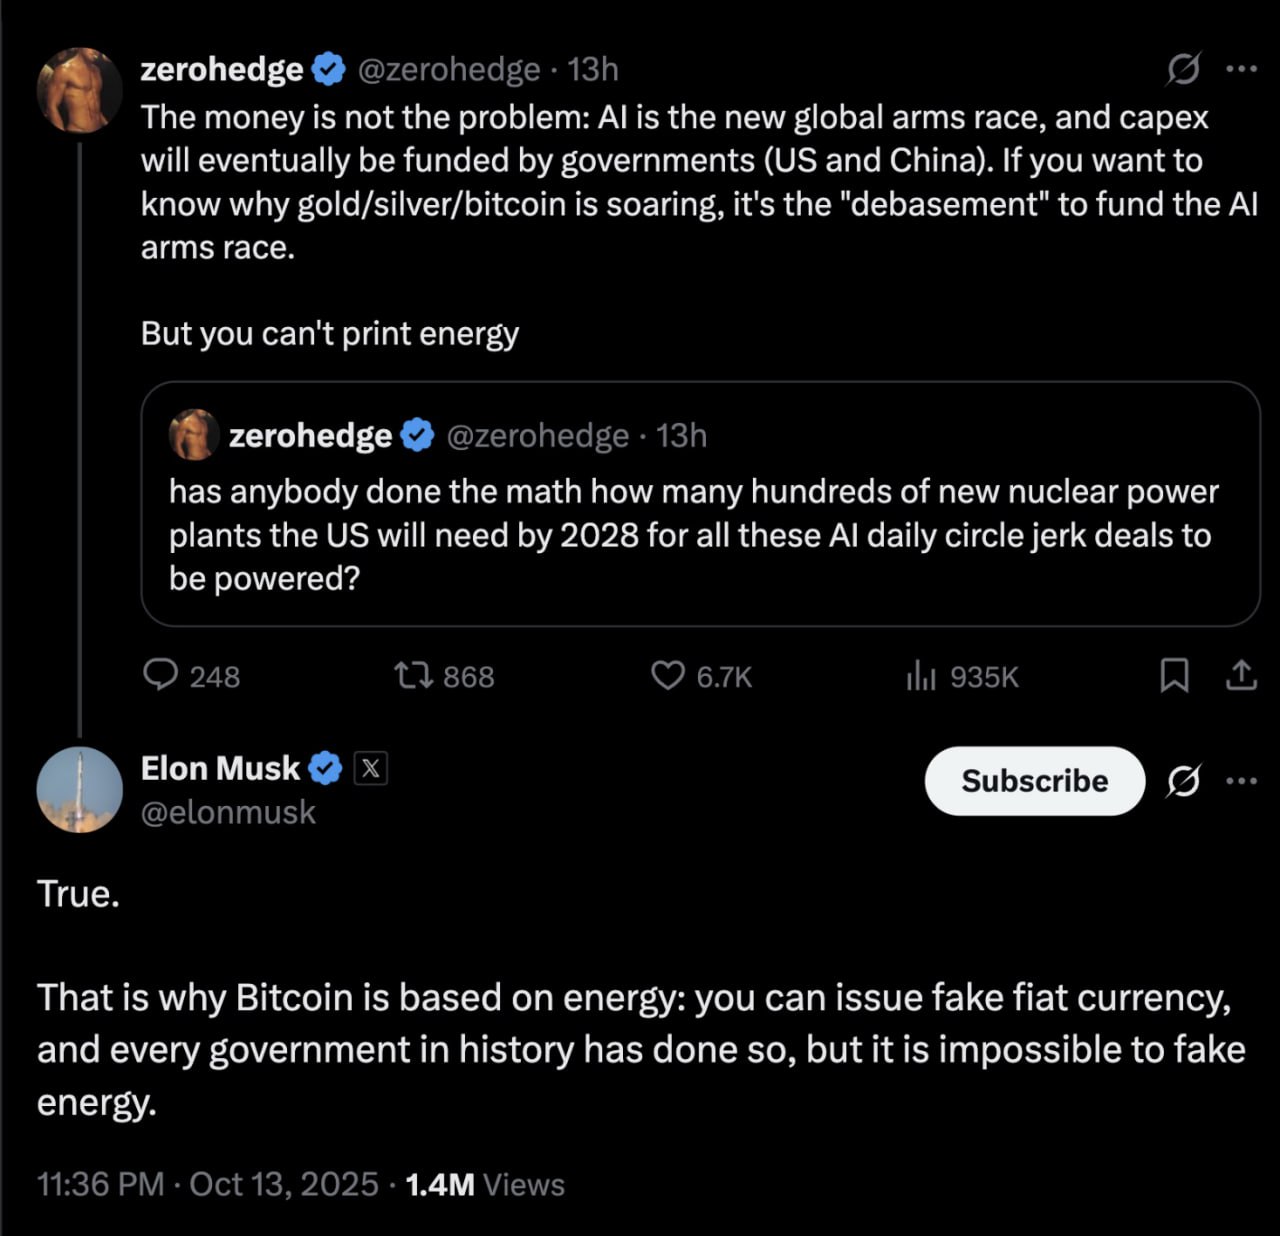Share the zerohedge post
This screenshot has height=1236, width=1280.
pyautogui.click(x=1241, y=676)
